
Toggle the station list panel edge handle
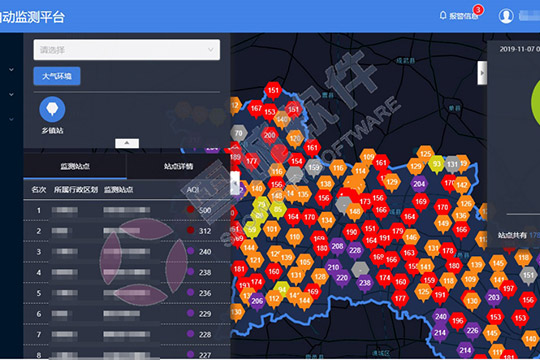(x=235, y=183)
